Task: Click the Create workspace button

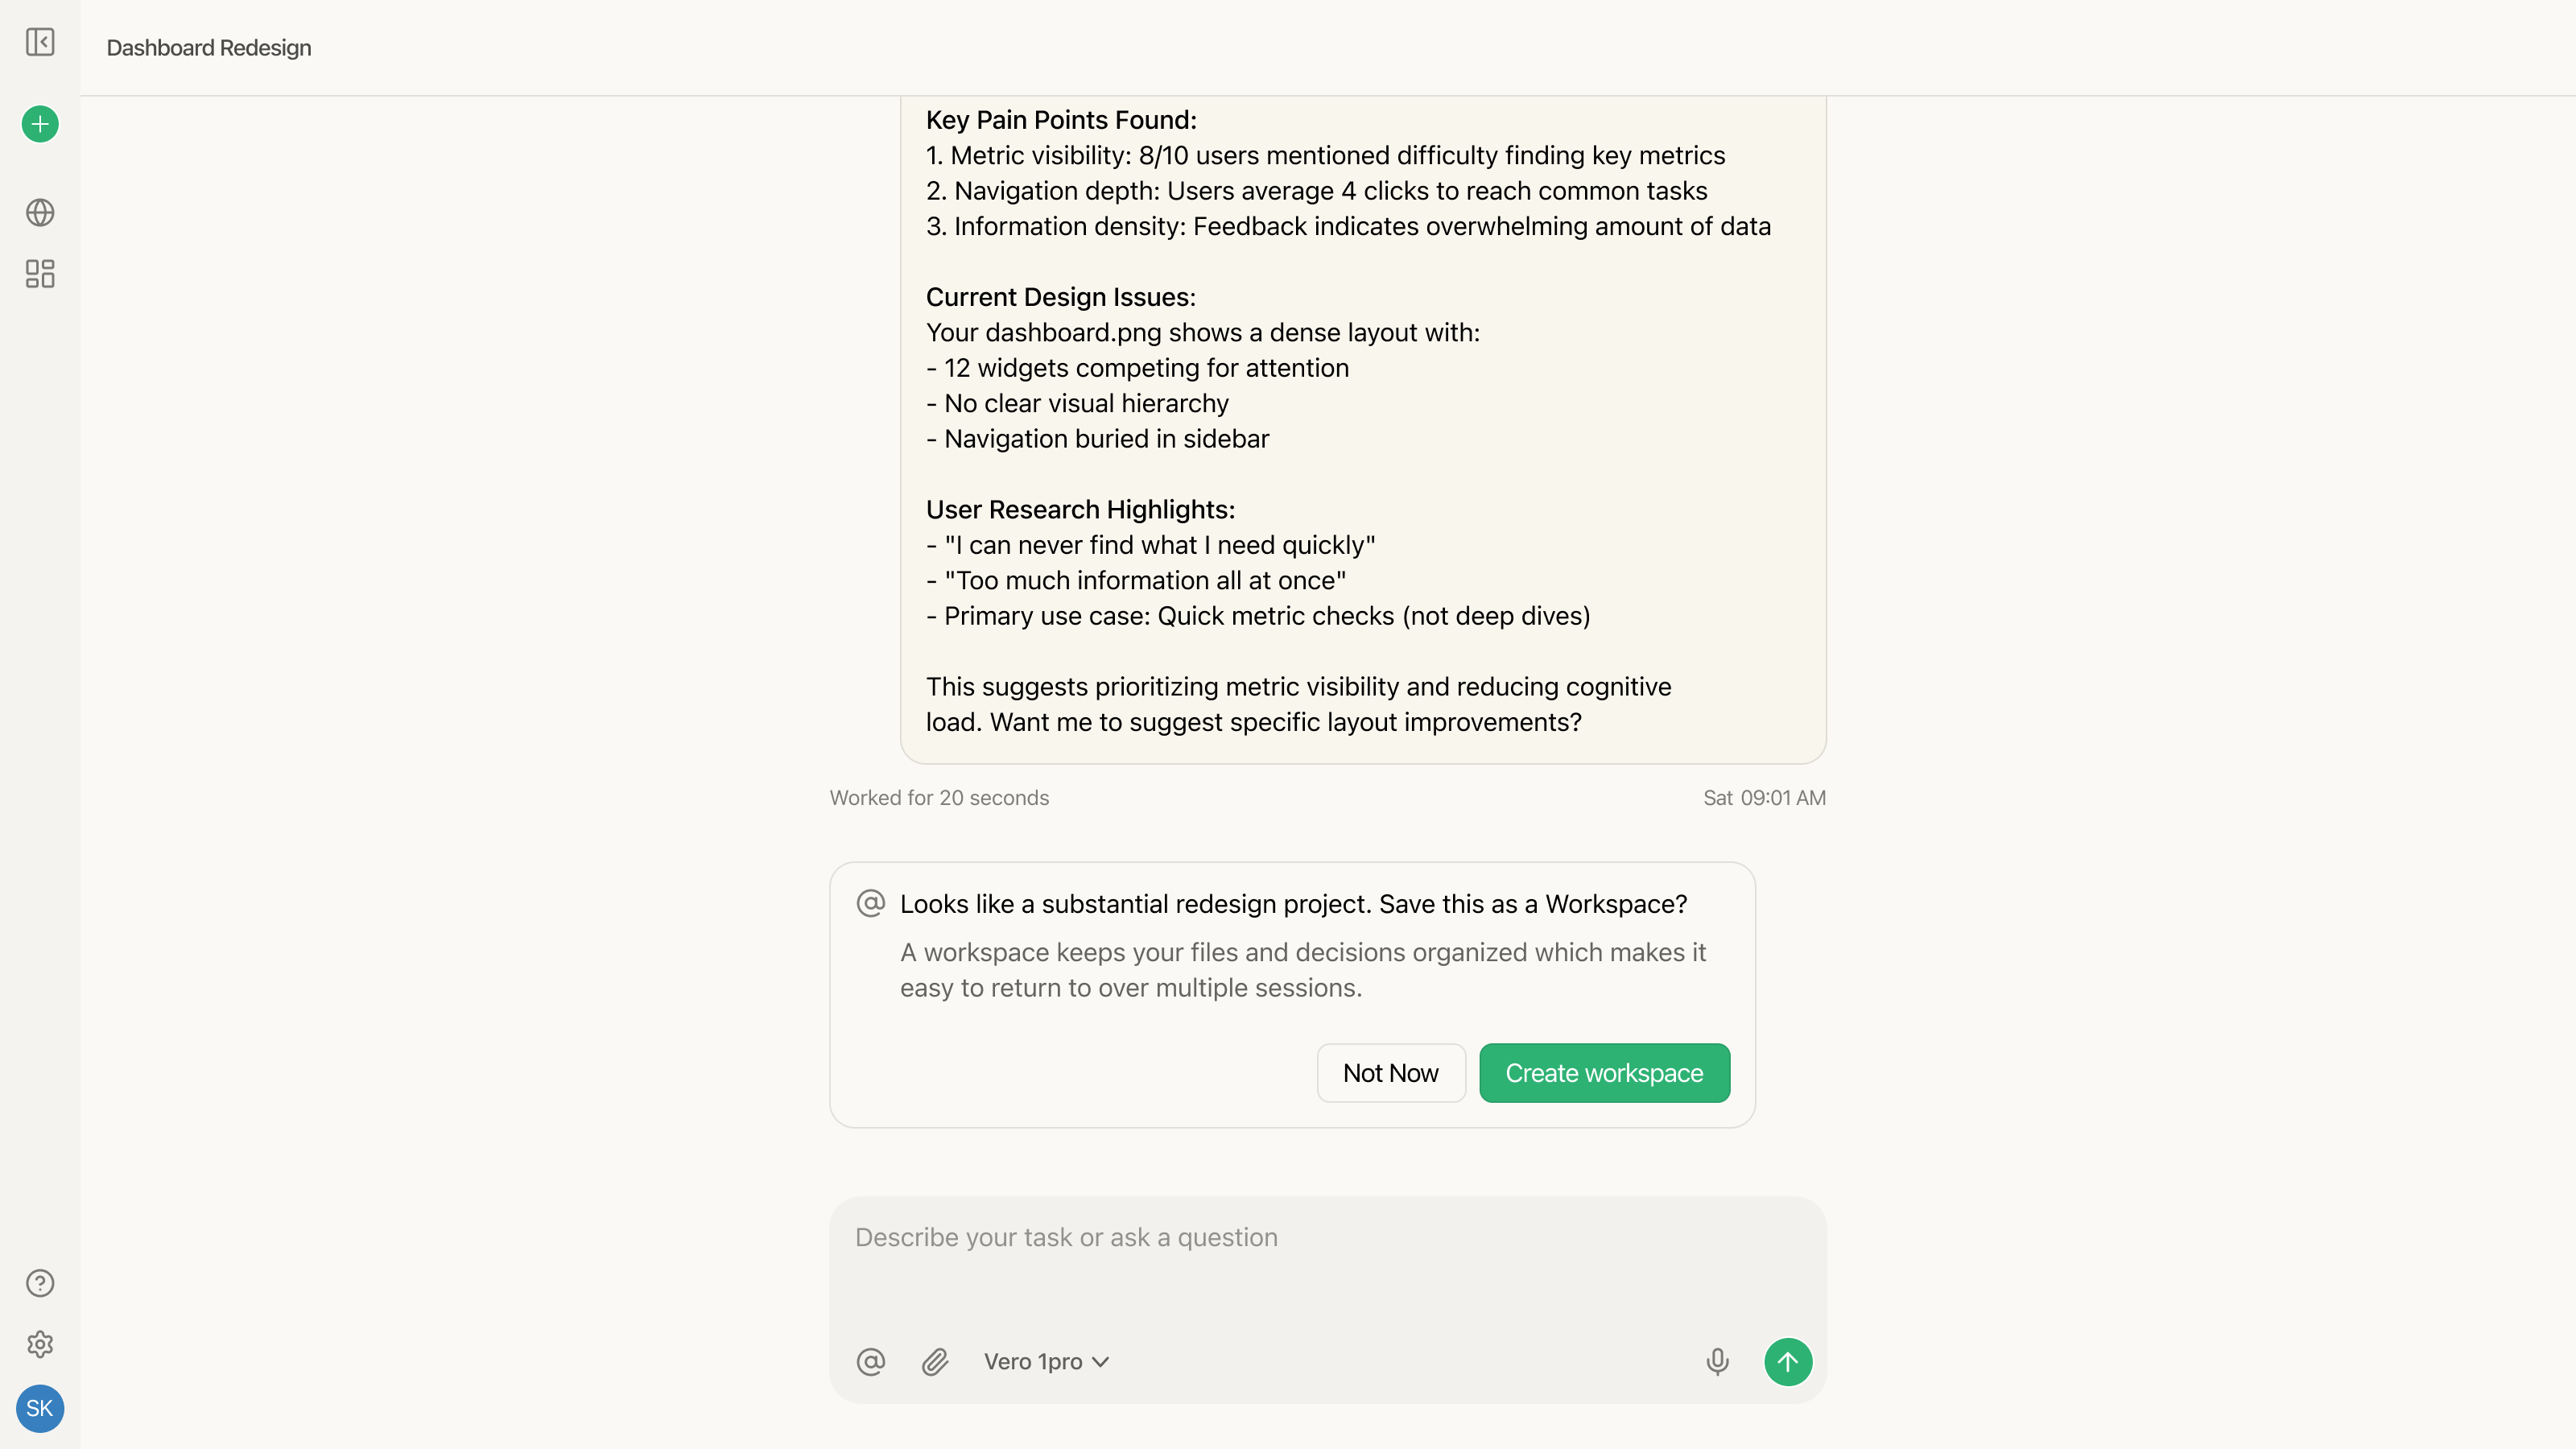Action: coord(1604,1073)
